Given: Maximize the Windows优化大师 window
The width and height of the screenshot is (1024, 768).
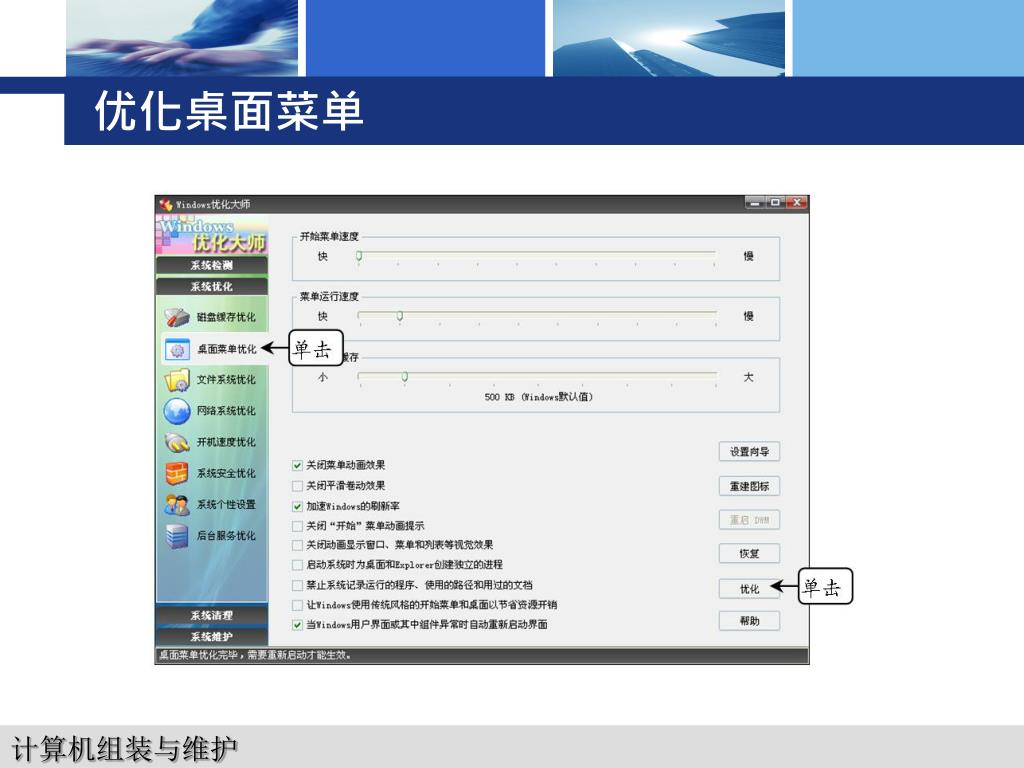Looking at the screenshot, I should point(776,203).
